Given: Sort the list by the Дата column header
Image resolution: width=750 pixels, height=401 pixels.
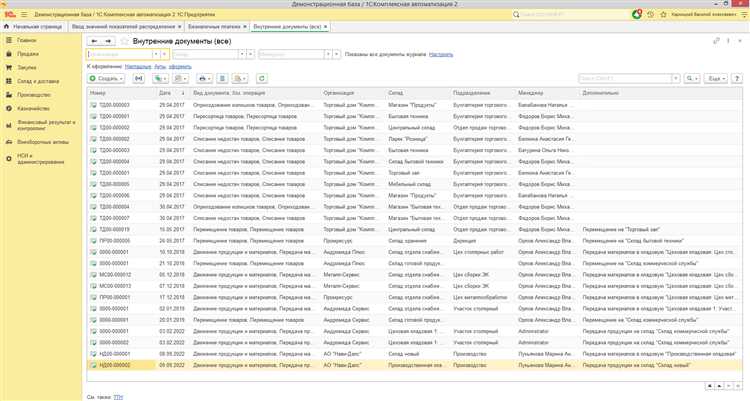Looking at the screenshot, I should [165, 92].
